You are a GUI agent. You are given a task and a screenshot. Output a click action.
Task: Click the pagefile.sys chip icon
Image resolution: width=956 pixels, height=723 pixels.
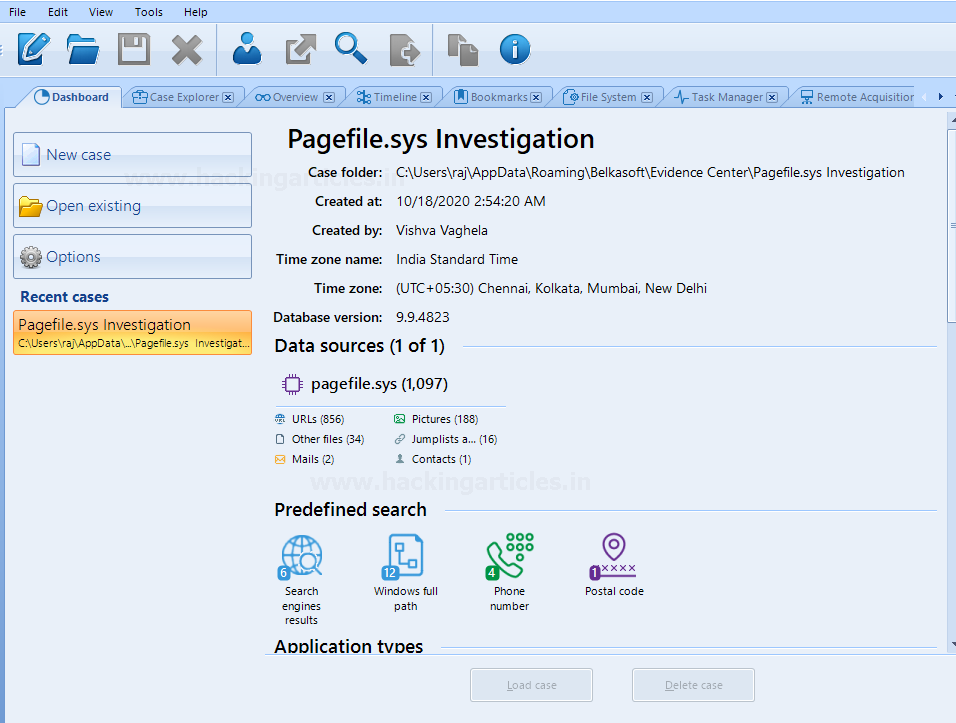tap(292, 384)
